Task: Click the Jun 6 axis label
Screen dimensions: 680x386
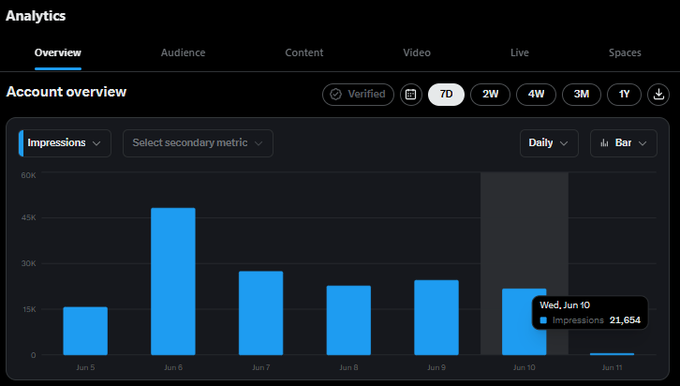Action: click(173, 367)
